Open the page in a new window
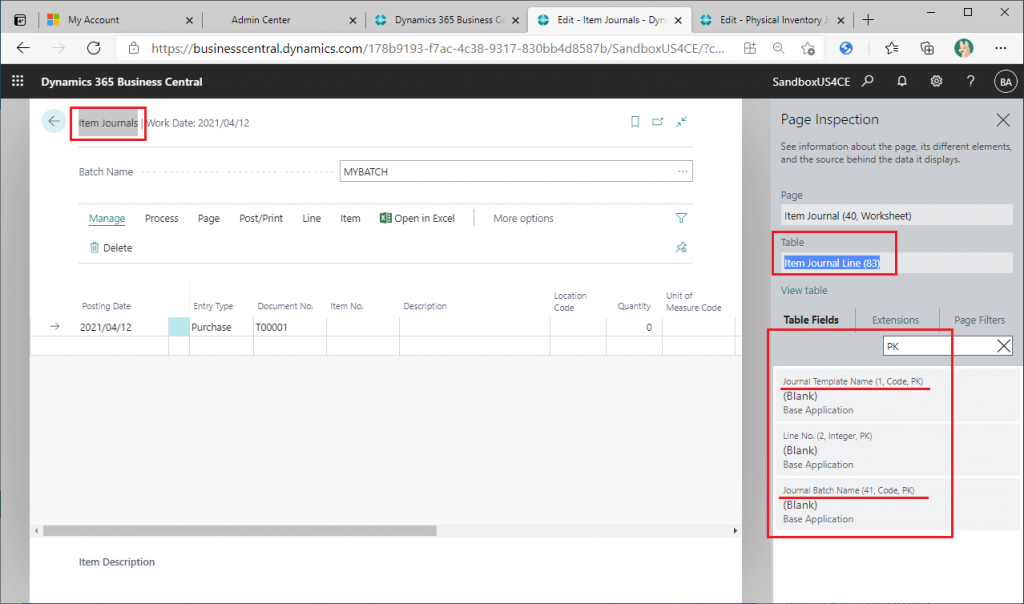Screen dimensions: 1024x604 click(x=658, y=121)
